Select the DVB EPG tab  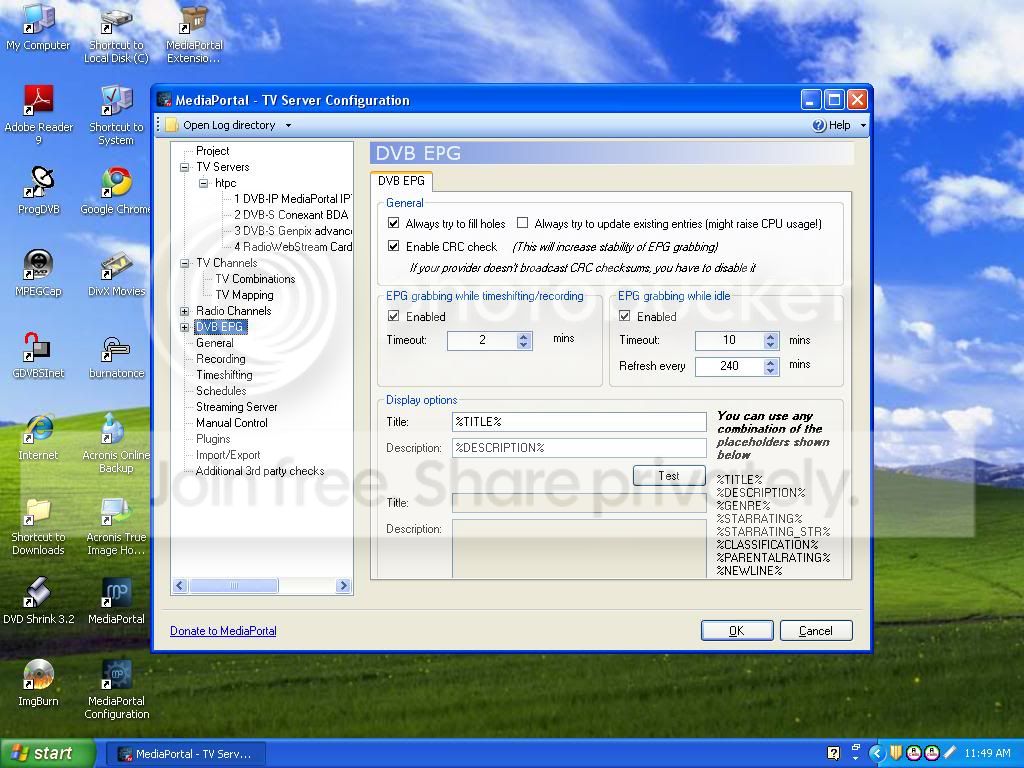tap(401, 181)
